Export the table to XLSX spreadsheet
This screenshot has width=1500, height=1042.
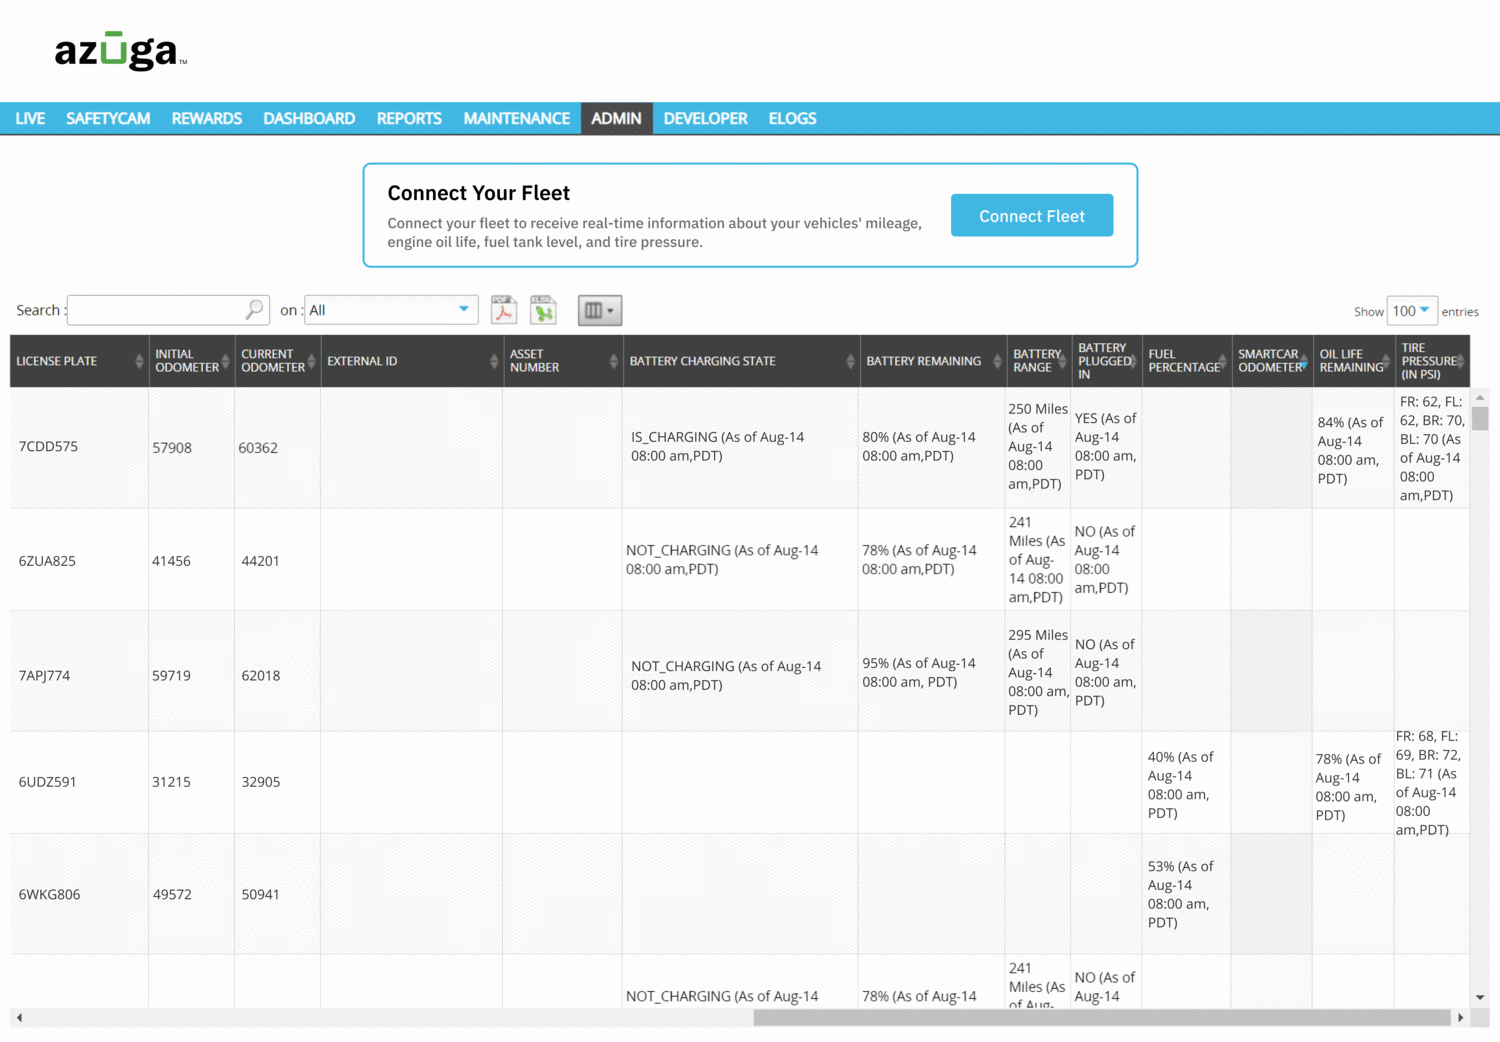tap(544, 310)
